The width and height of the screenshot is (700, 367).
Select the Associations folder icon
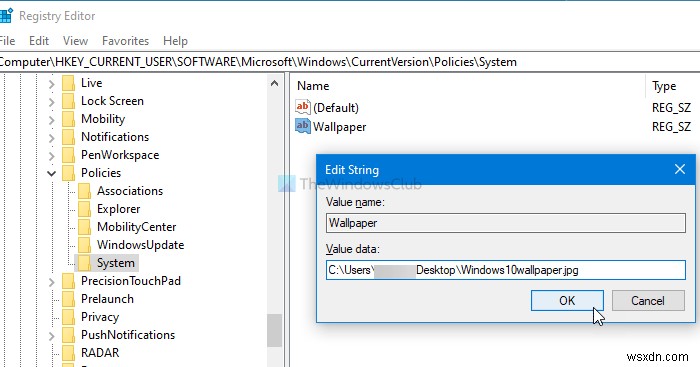pyautogui.click(x=84, y=191)
